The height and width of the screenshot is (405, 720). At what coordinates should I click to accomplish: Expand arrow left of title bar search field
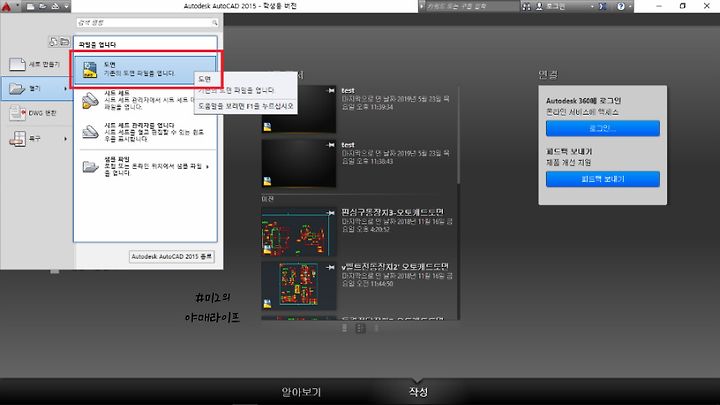pyautogui.click(x=422, y=6)
